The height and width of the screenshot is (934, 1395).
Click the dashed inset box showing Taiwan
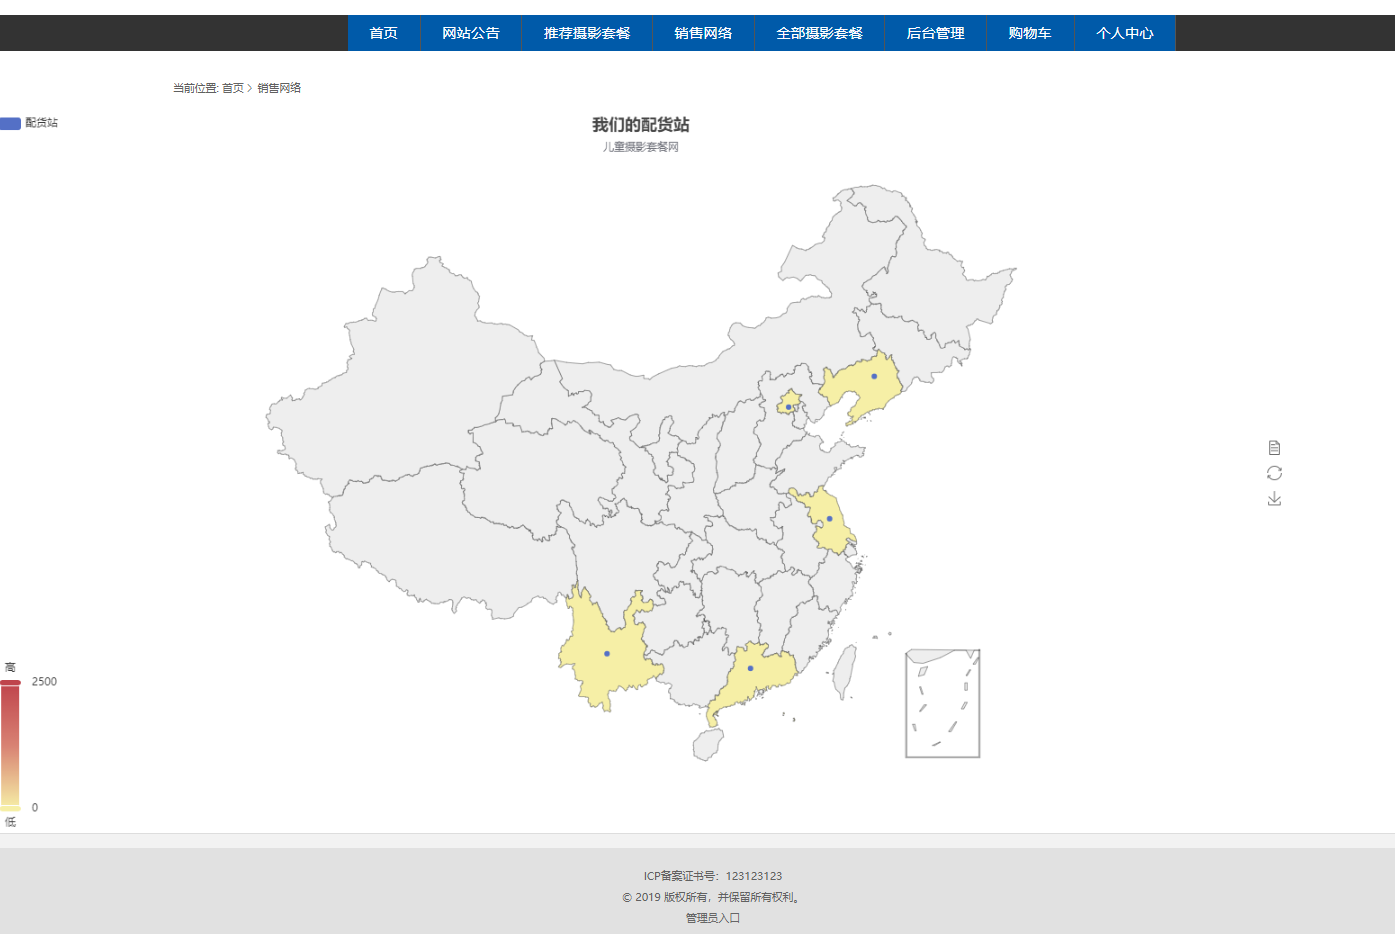(x=941, y=703)
